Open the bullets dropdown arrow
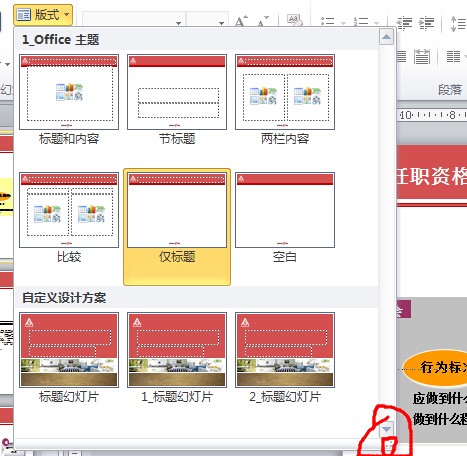This screenshot has width=467, height=456. [343, 23]
